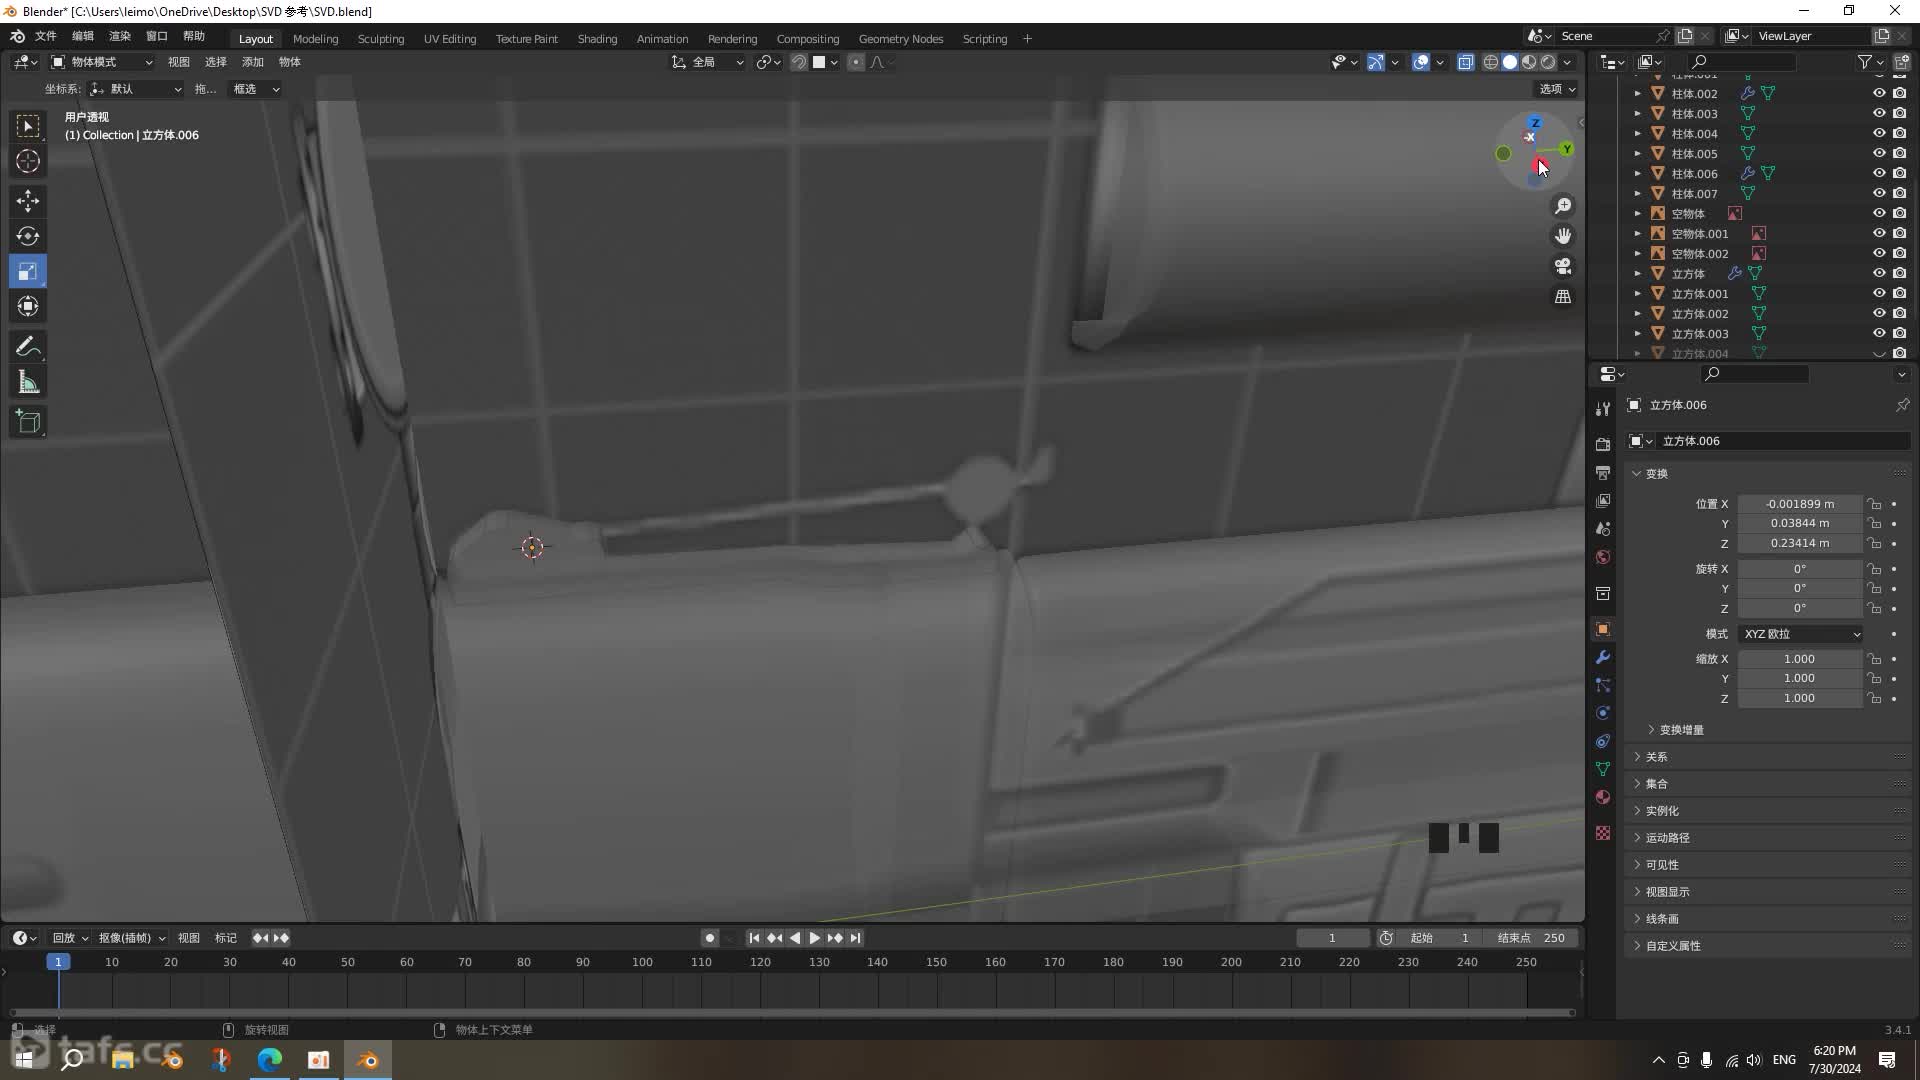The height and width of the screenshot is (1080, 1920).
Task: Hide 立方体.001 in the viewport
Action: [1879, 293]
